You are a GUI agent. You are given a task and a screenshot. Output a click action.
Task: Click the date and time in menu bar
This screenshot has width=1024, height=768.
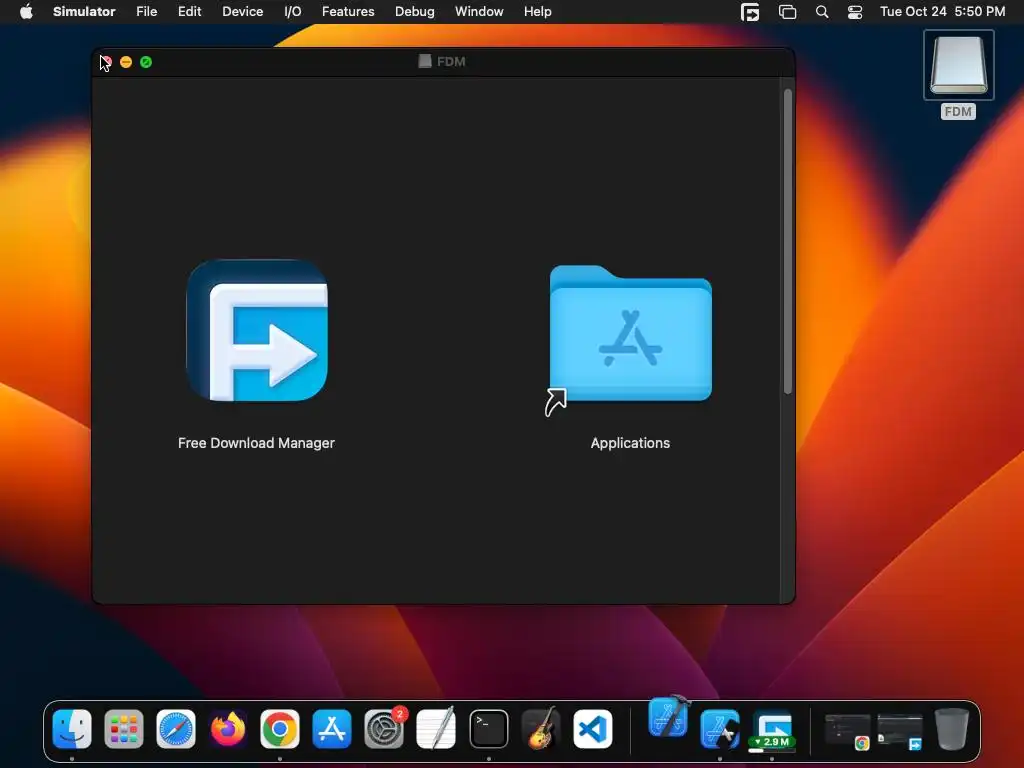point(942,12)
